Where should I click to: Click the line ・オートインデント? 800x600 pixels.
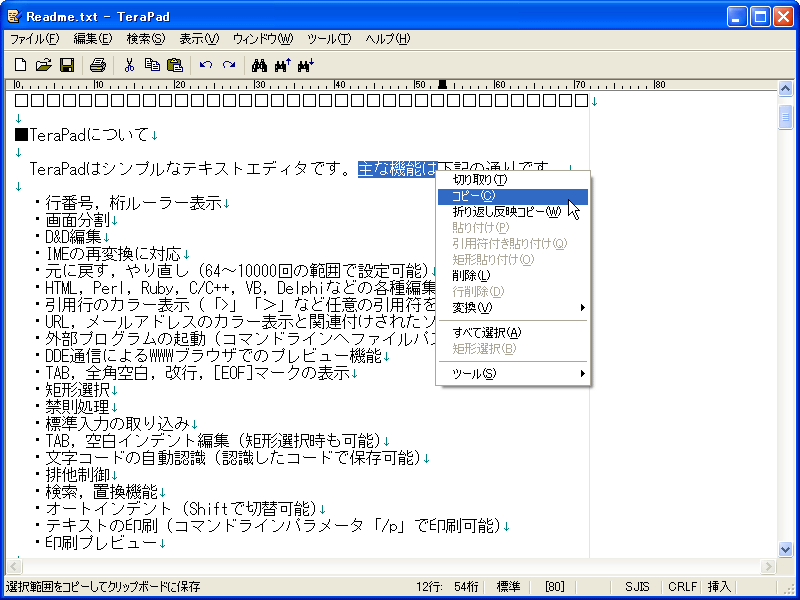[180, 509]
